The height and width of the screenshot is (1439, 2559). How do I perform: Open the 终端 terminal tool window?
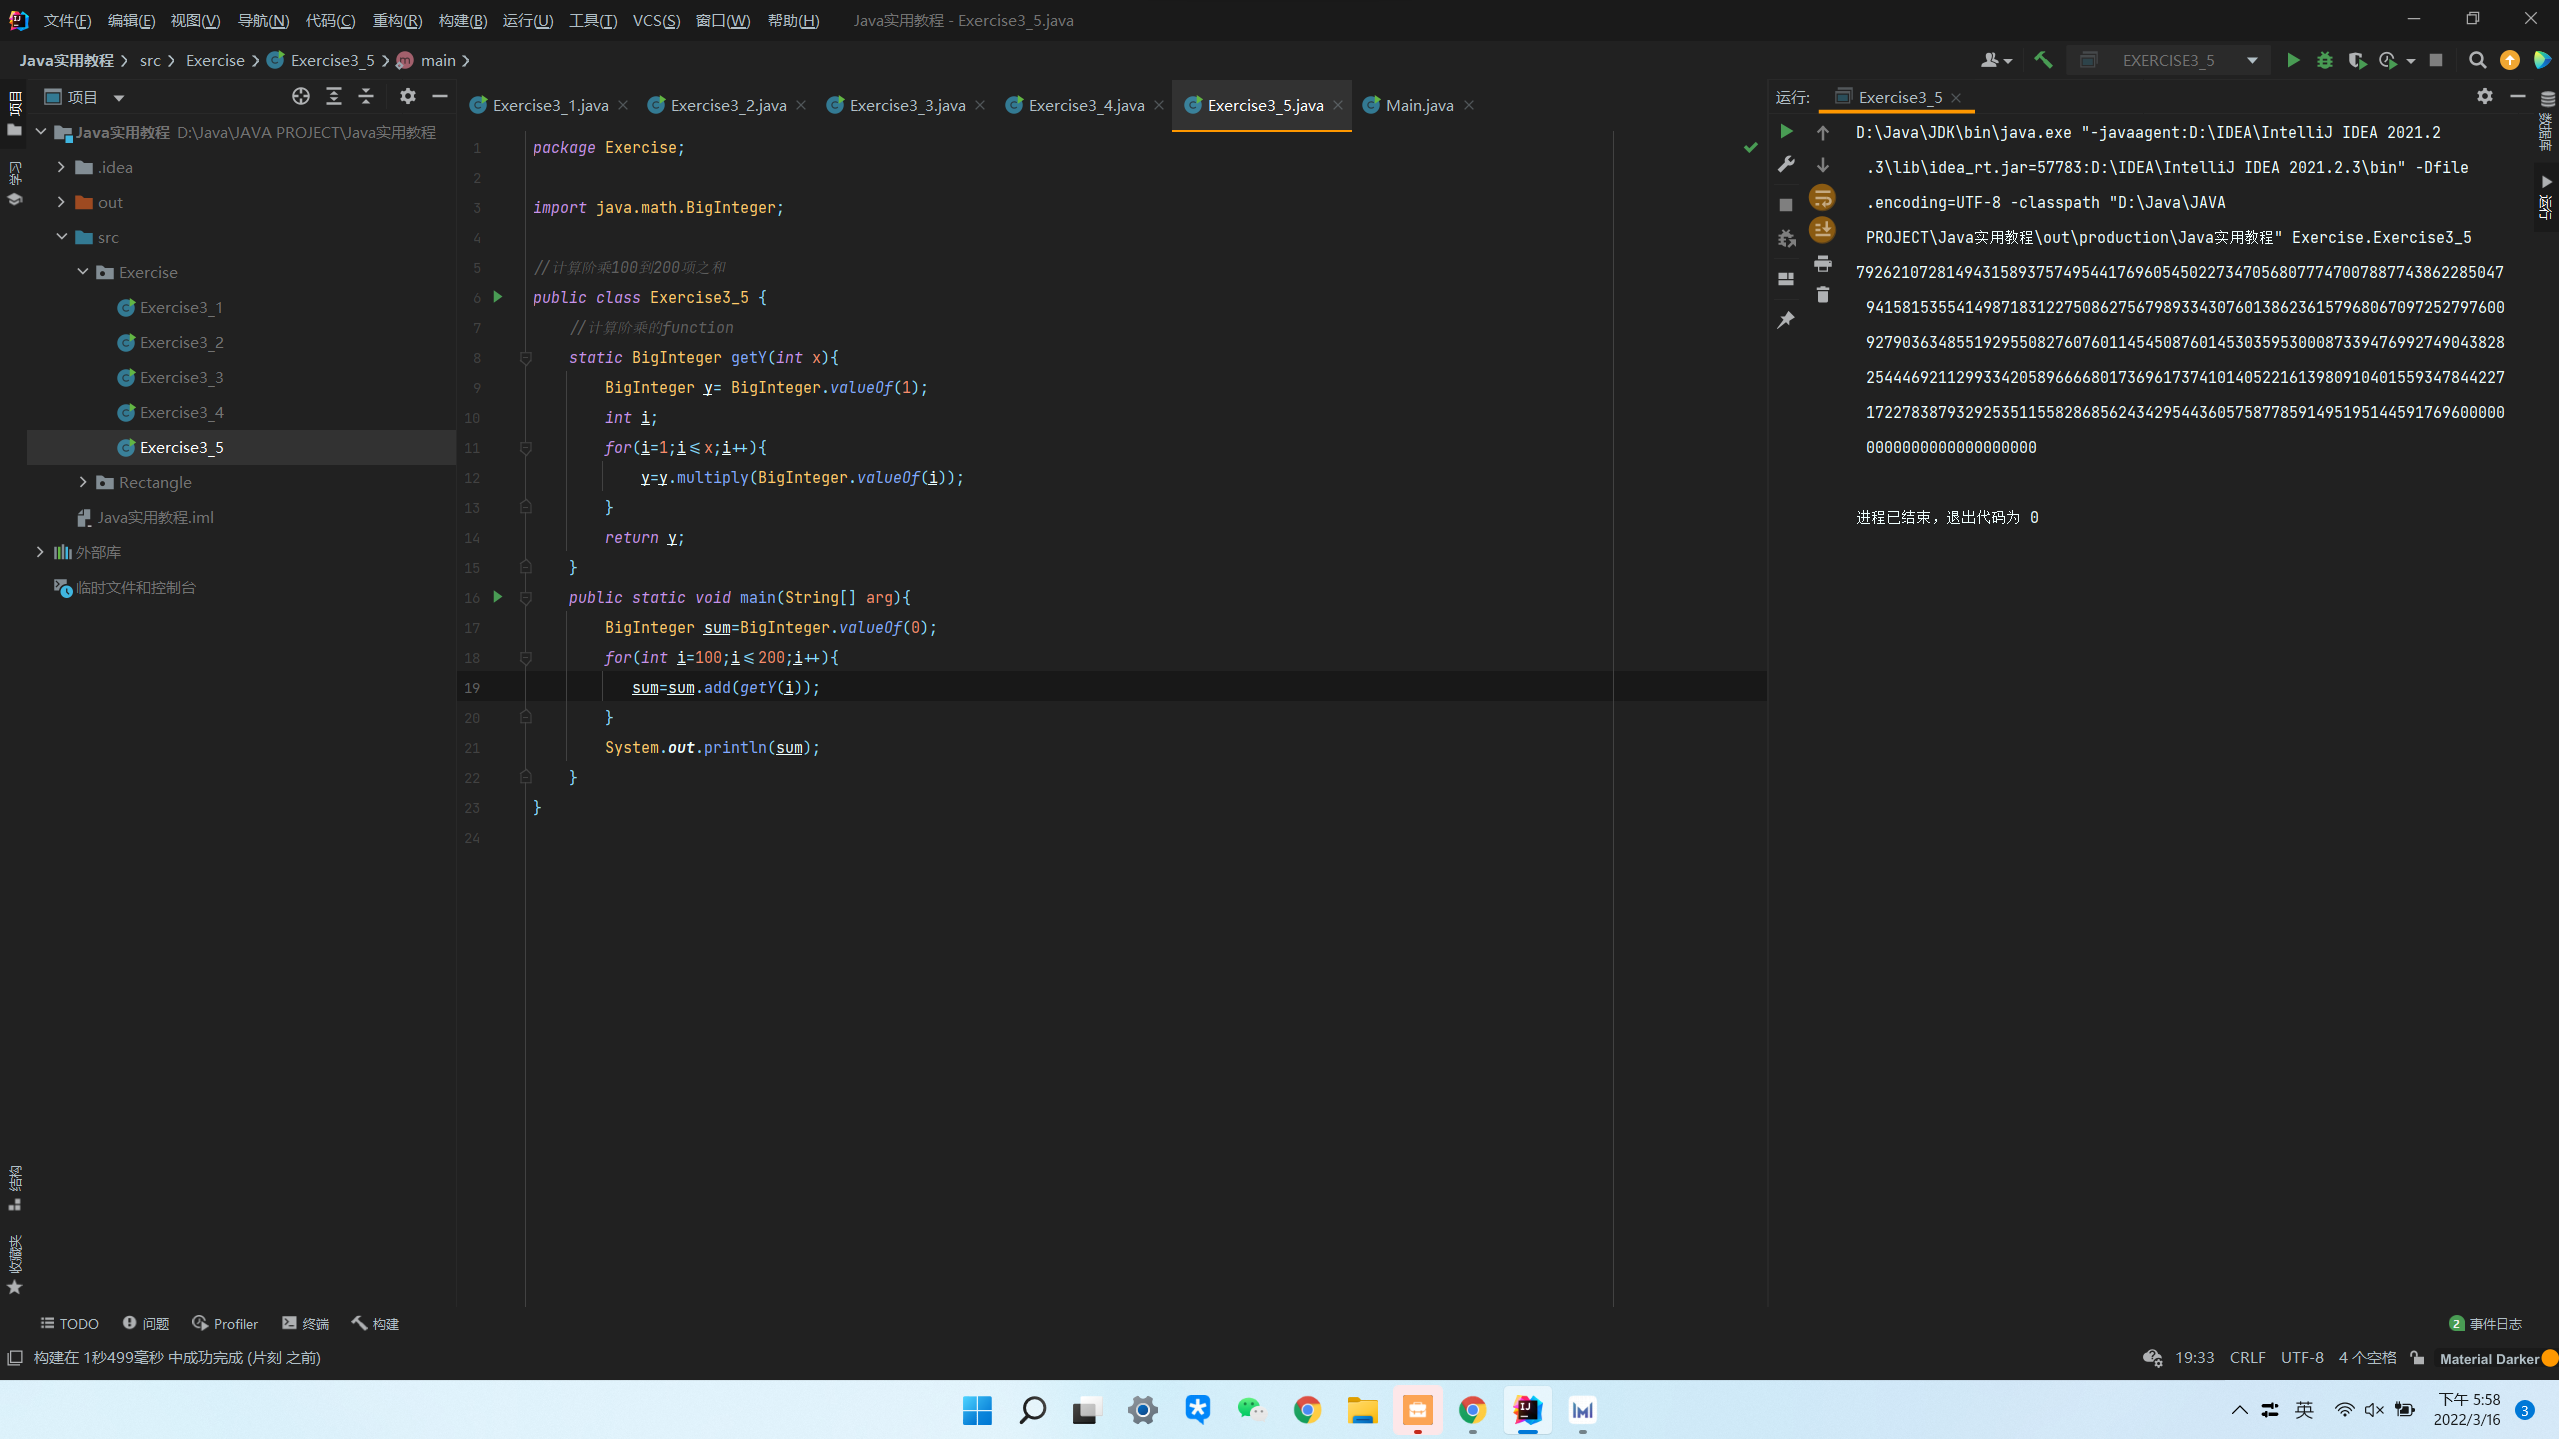pyautogui.click(x=306, y=1323)
